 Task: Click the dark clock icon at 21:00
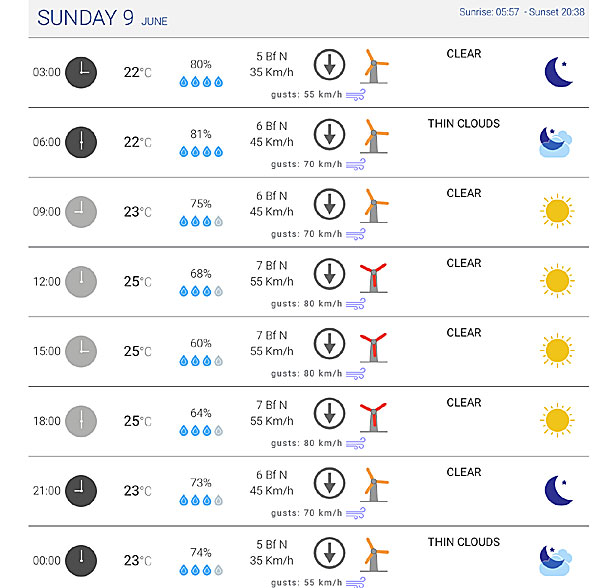pyautogui.click(x=81, y=491)
